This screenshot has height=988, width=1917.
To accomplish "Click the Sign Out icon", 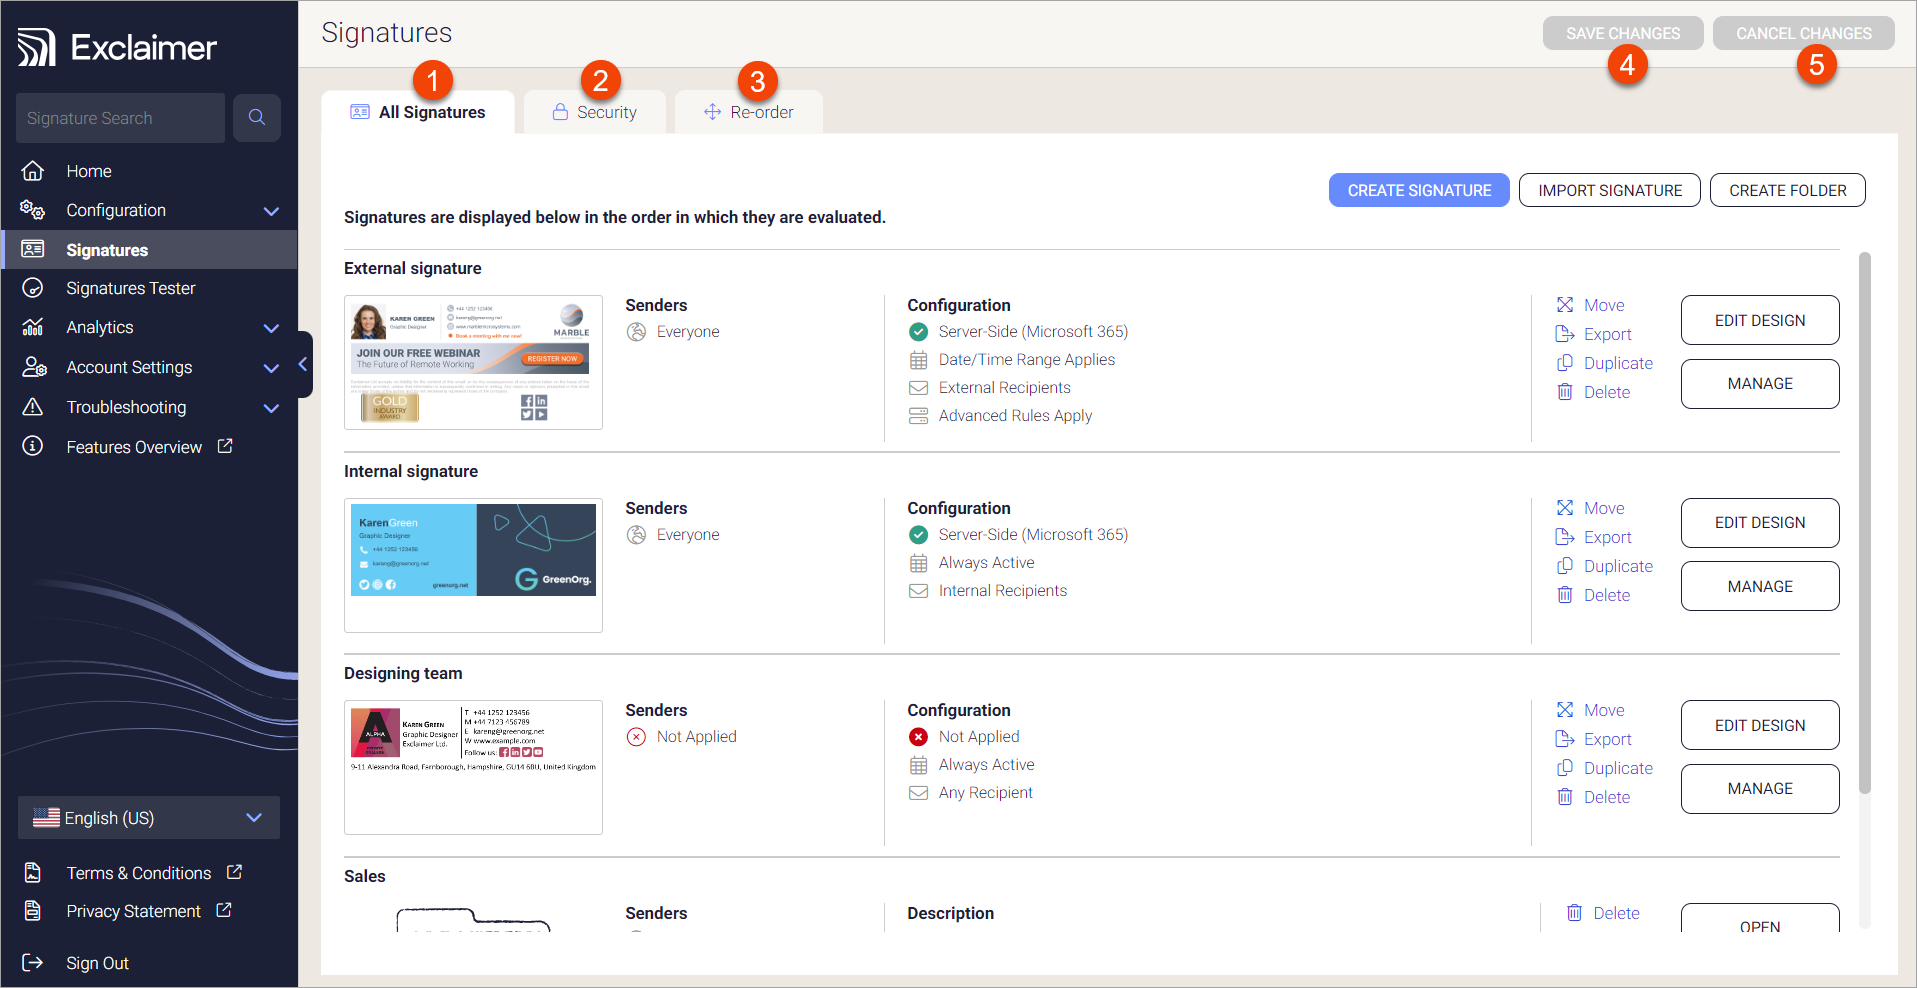I will coord(33,962).
